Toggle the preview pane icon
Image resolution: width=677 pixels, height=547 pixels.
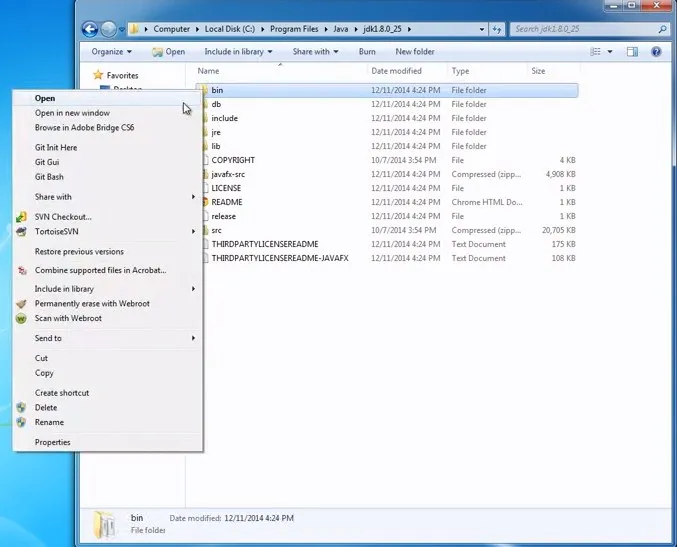[632, 52]
